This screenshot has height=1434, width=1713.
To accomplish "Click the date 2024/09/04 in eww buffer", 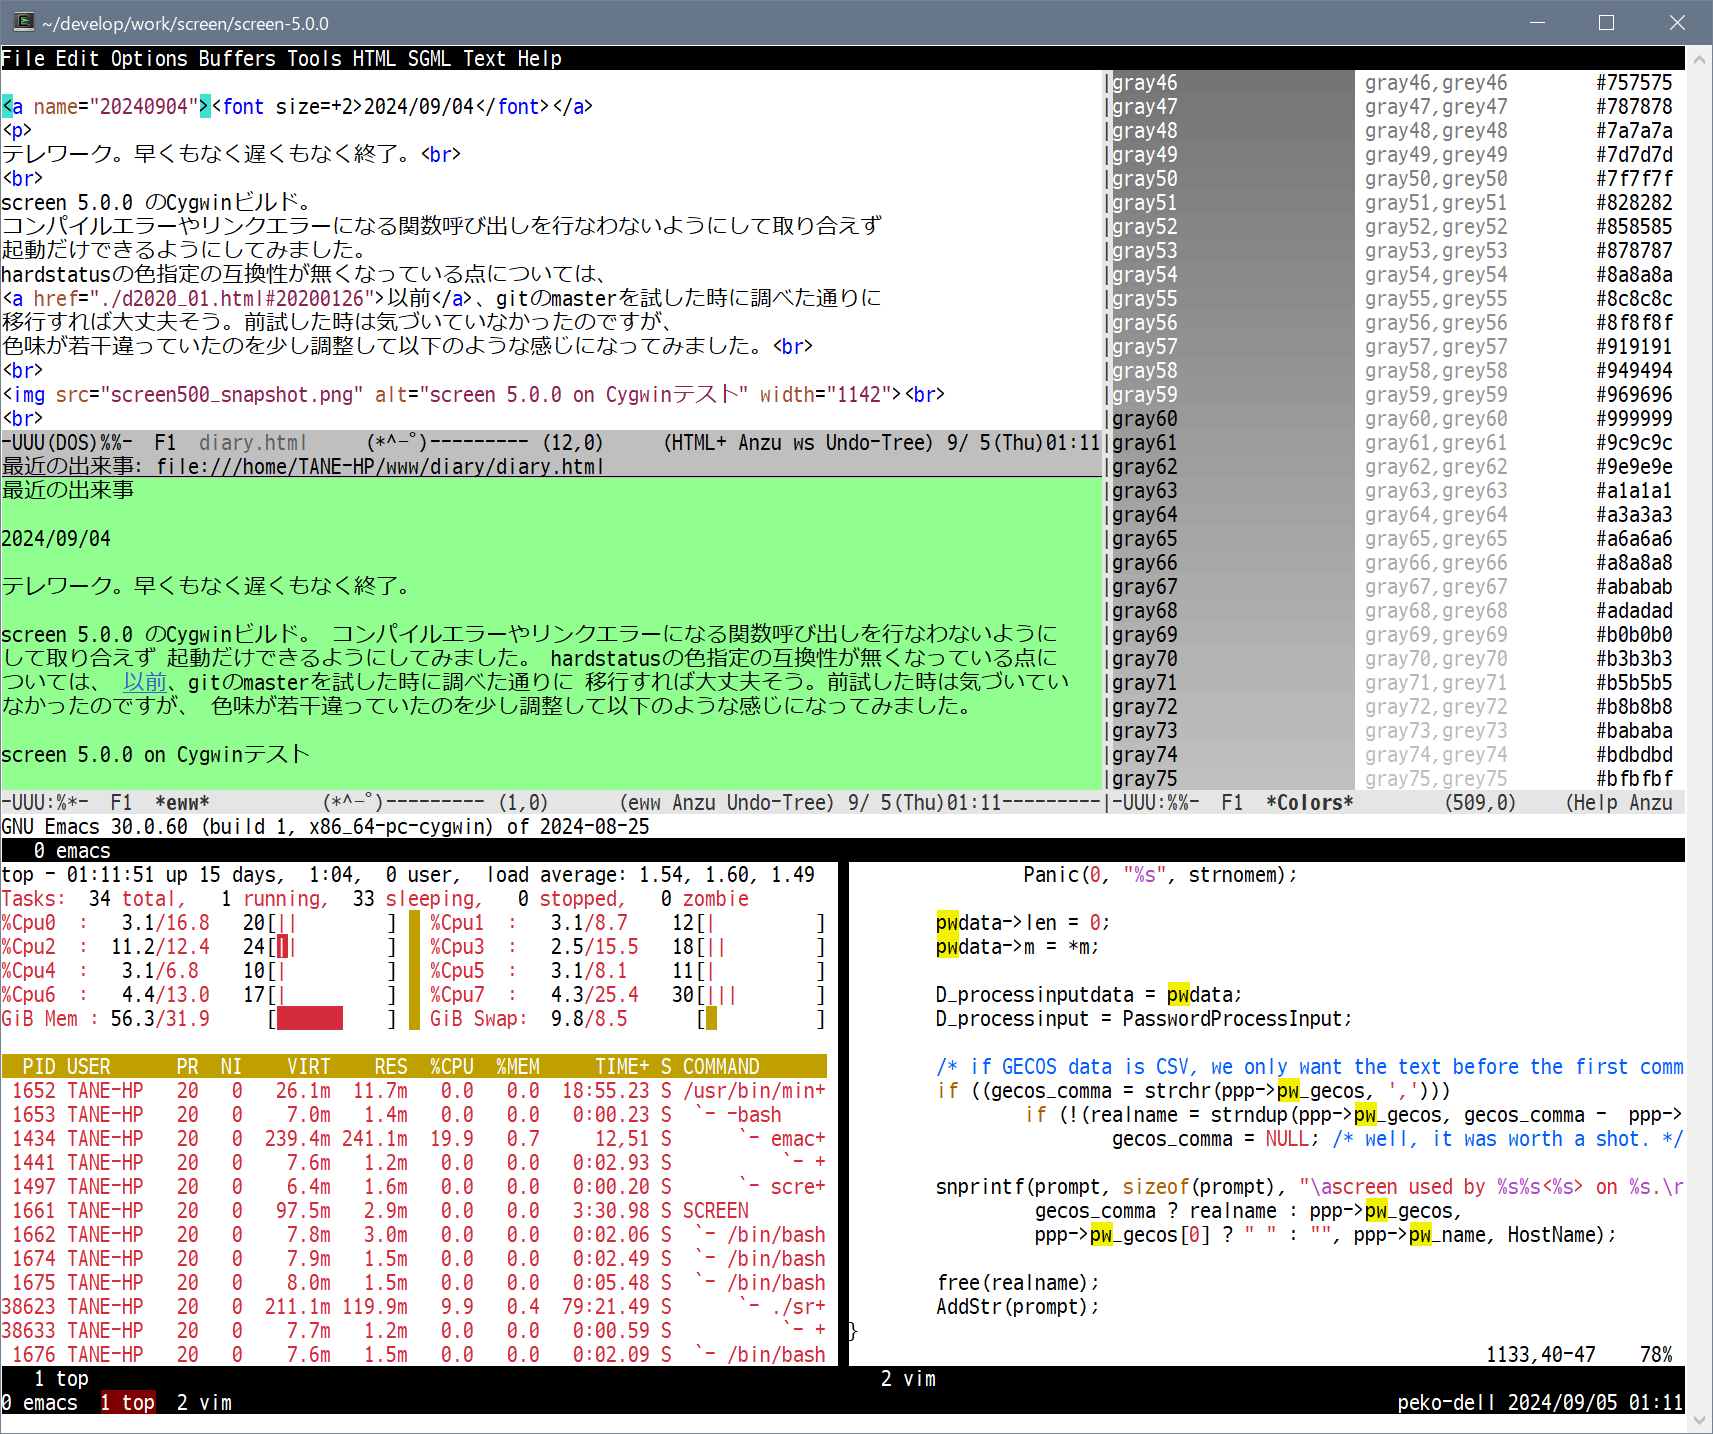I will tap(56, 539).
